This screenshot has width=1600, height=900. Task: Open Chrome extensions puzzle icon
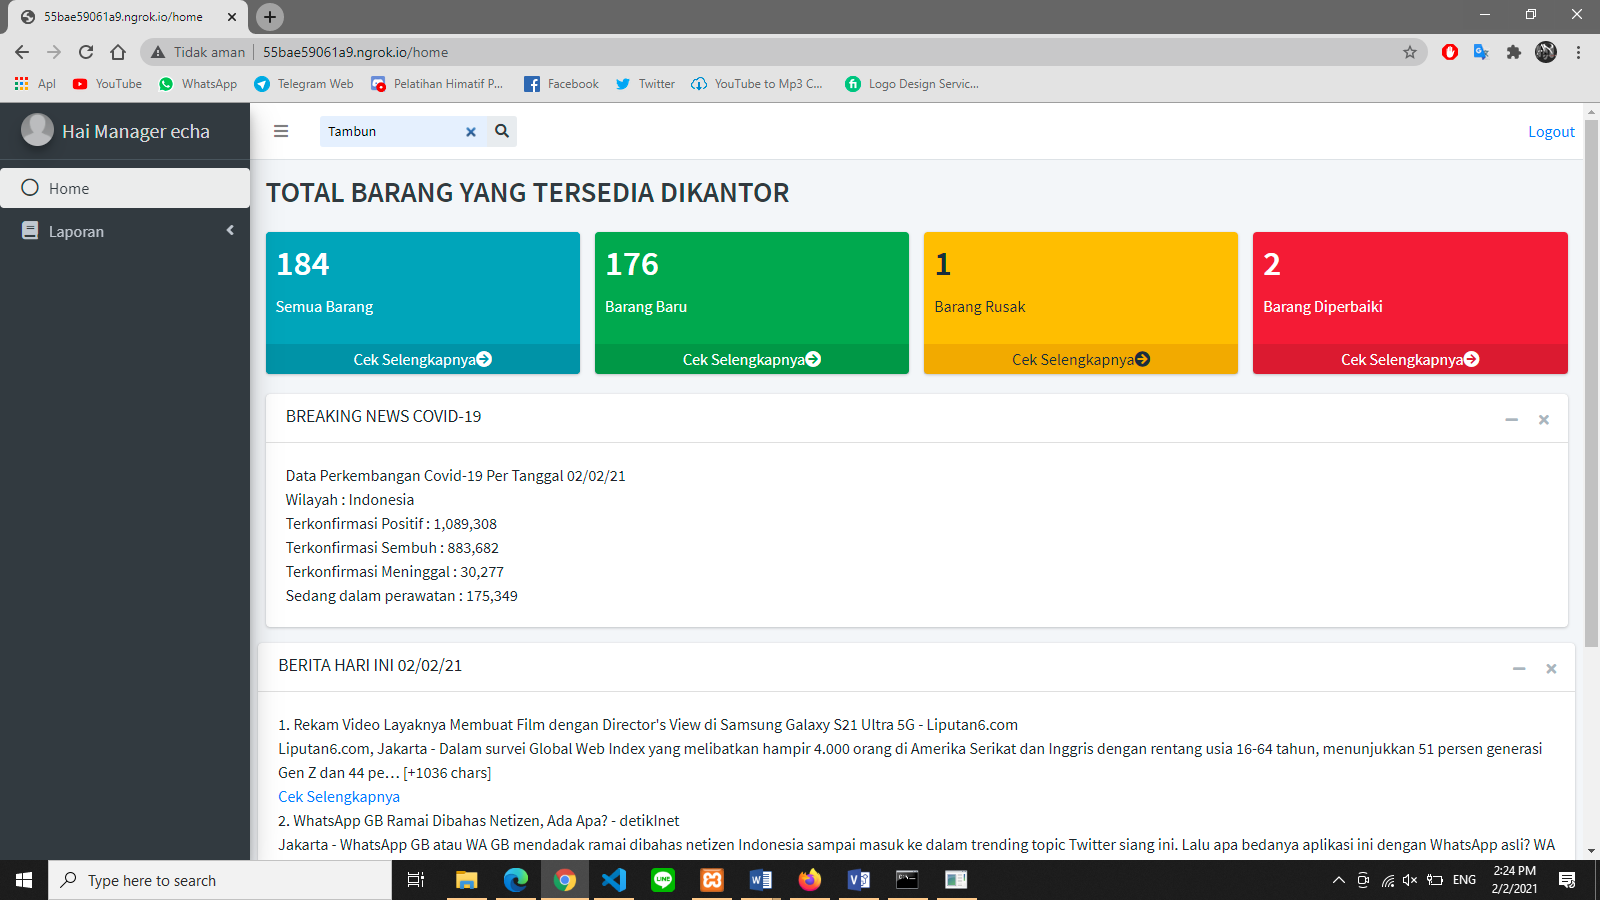[1514, 52]
